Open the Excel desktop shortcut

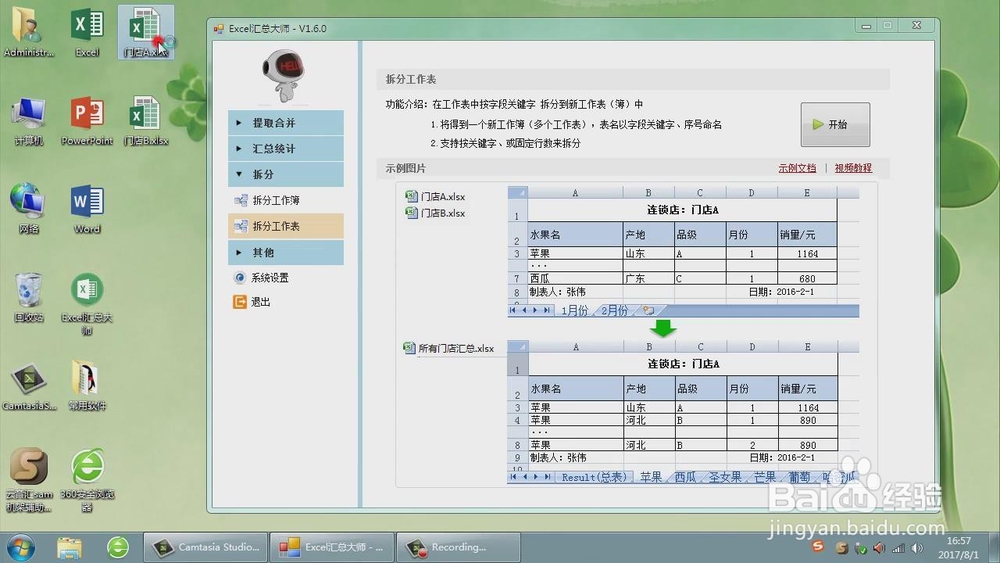click(x=87, y=32)
